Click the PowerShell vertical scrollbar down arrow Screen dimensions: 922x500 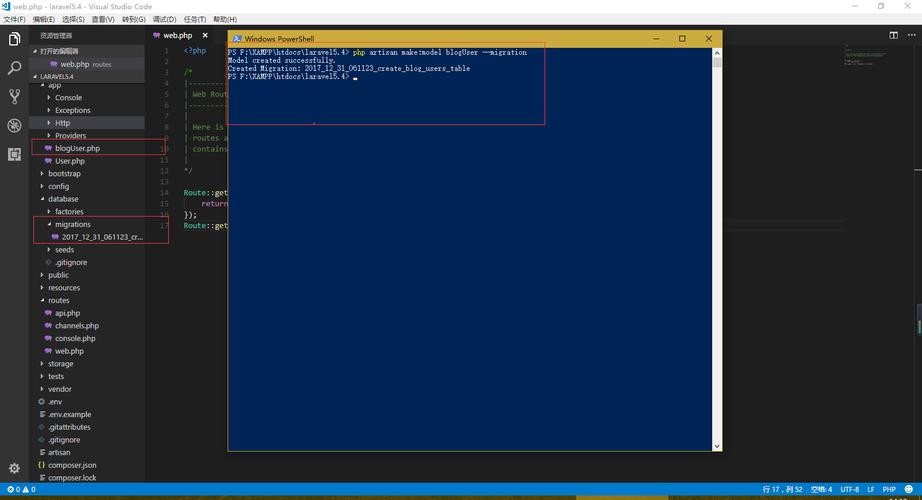tap(717, 446)
